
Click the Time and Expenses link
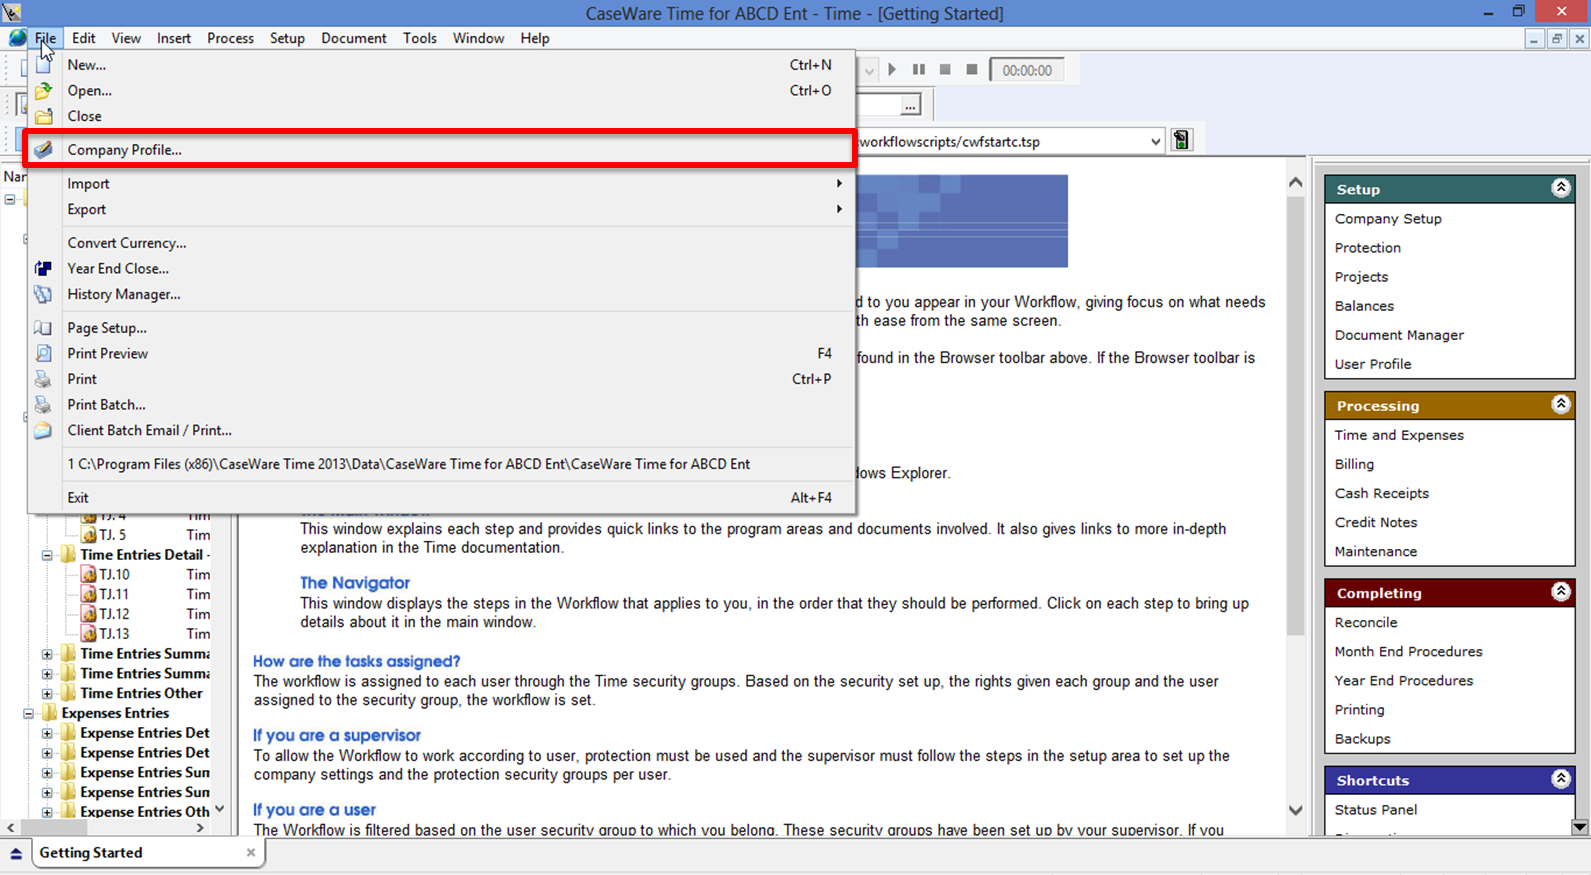coord(1398,435)
